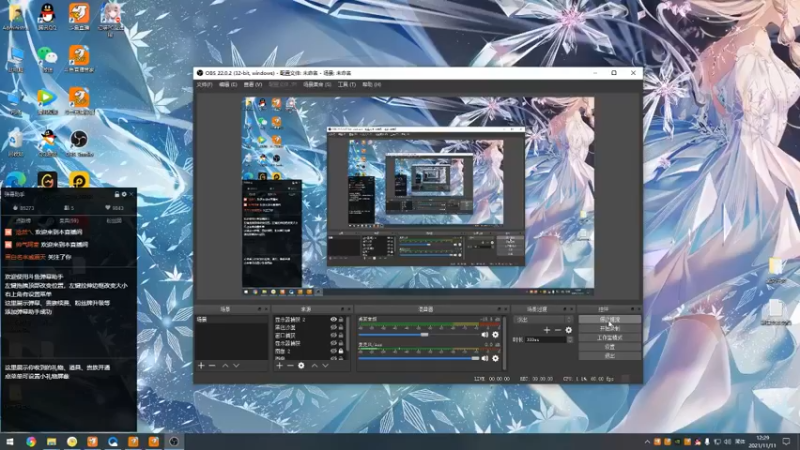800x450 pixels.
Task: Toggle the lock on the 窗口捕获 source
Action: (x=341, y=336)
